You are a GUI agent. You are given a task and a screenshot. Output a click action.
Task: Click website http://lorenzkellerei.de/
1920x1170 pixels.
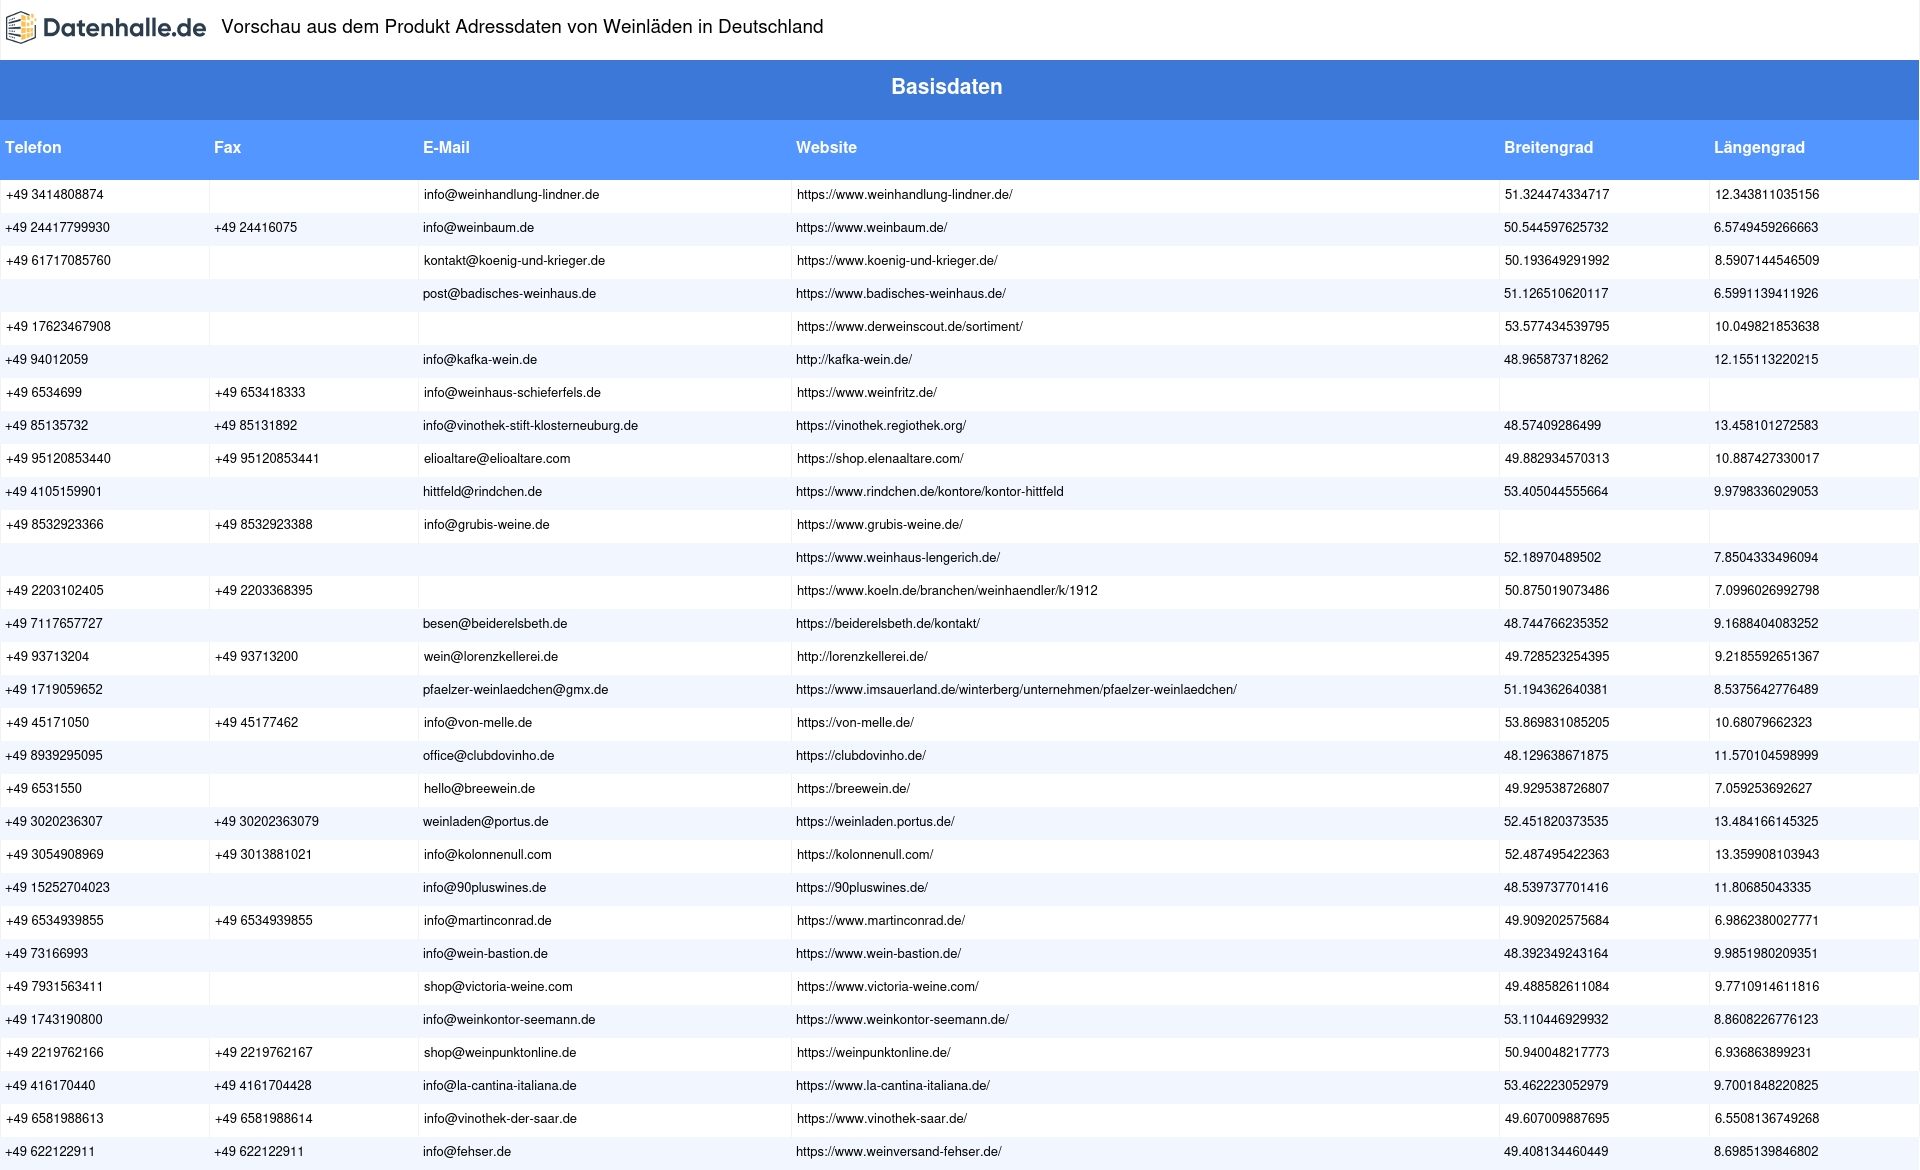tap(862, 657)
